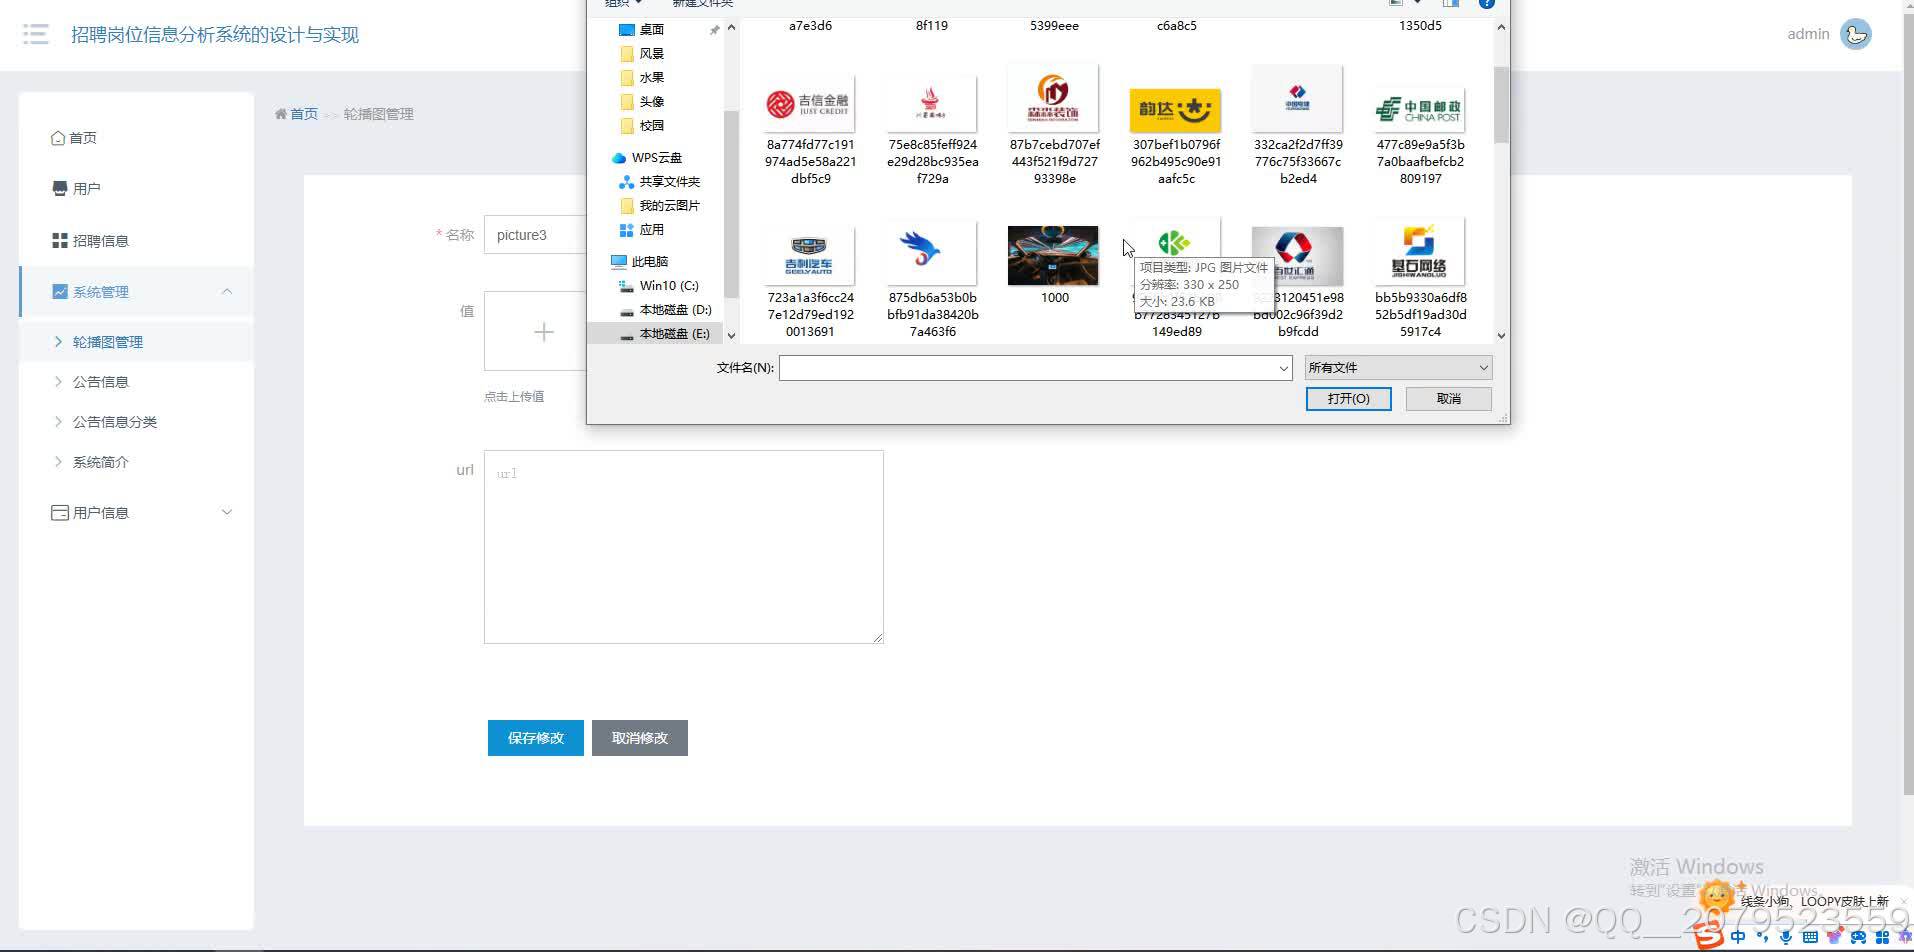Expand the 用户信息 sidebar section
1914x952 pixels.
136,512
